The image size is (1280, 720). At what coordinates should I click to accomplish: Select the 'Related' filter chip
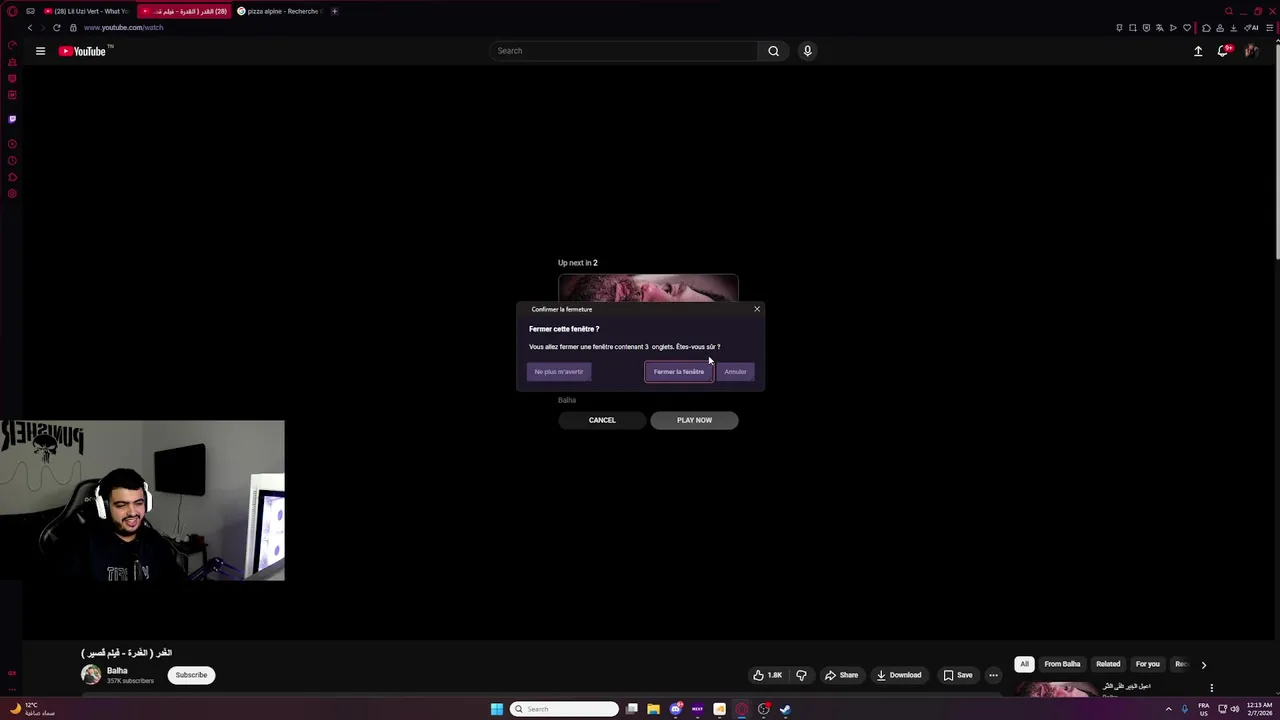click(1108, 664)
